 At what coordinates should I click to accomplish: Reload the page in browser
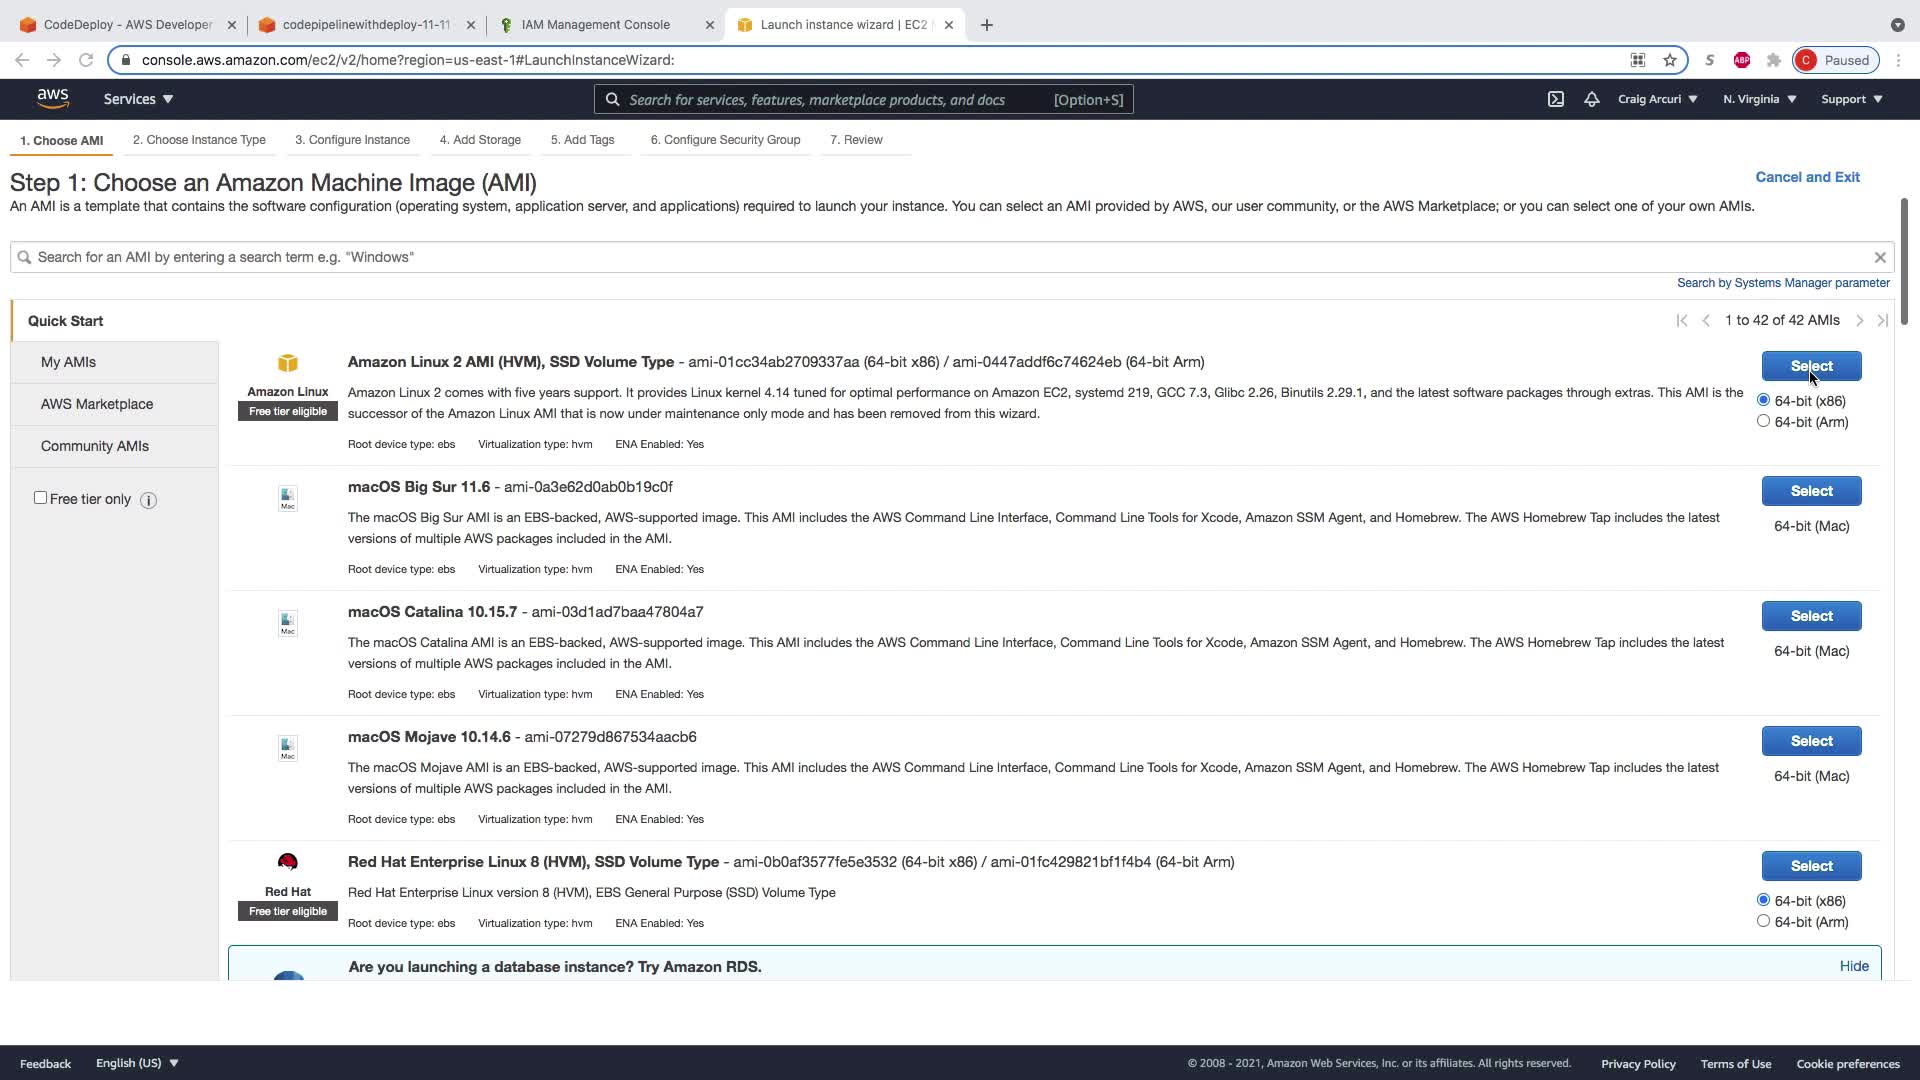(x=86, y=60)
